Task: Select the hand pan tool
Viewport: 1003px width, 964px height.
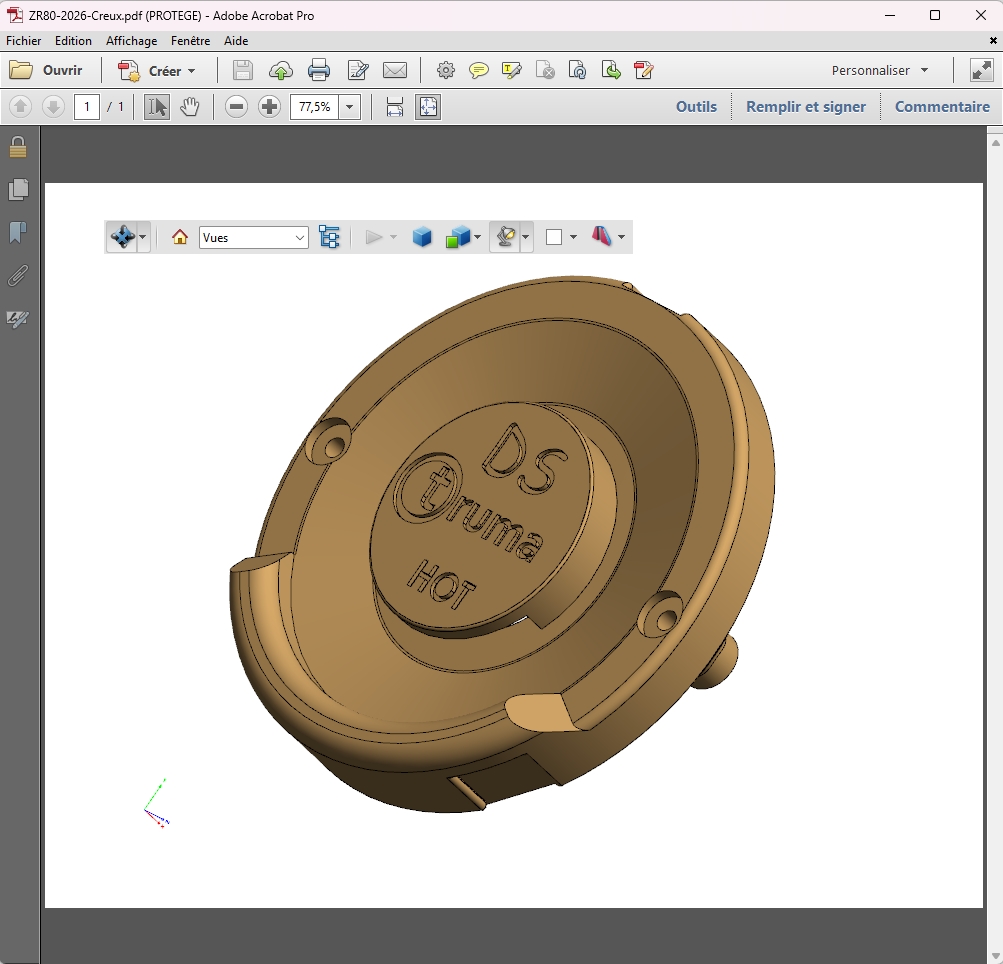Action: (190, 107)
